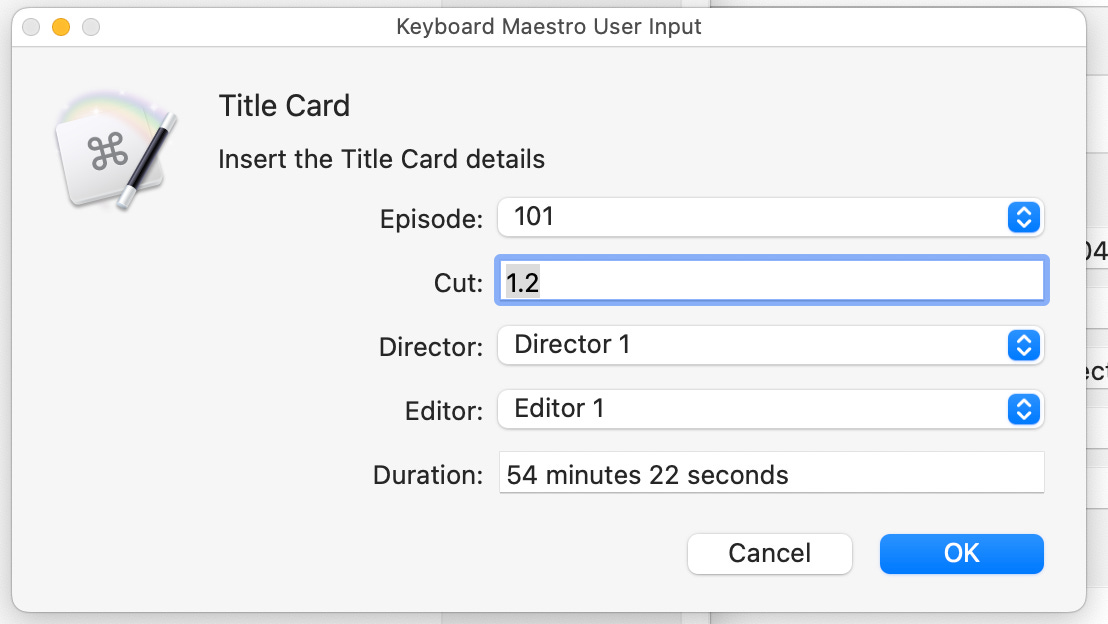Screen dimensions: 1108x624
Task: Select the Editor 1 combo box
Action: tap(770, 409)
